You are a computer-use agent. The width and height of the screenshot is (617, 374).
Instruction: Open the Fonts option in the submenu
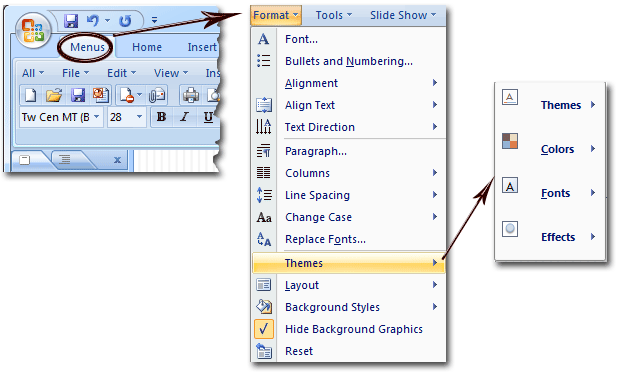(549, 193)
